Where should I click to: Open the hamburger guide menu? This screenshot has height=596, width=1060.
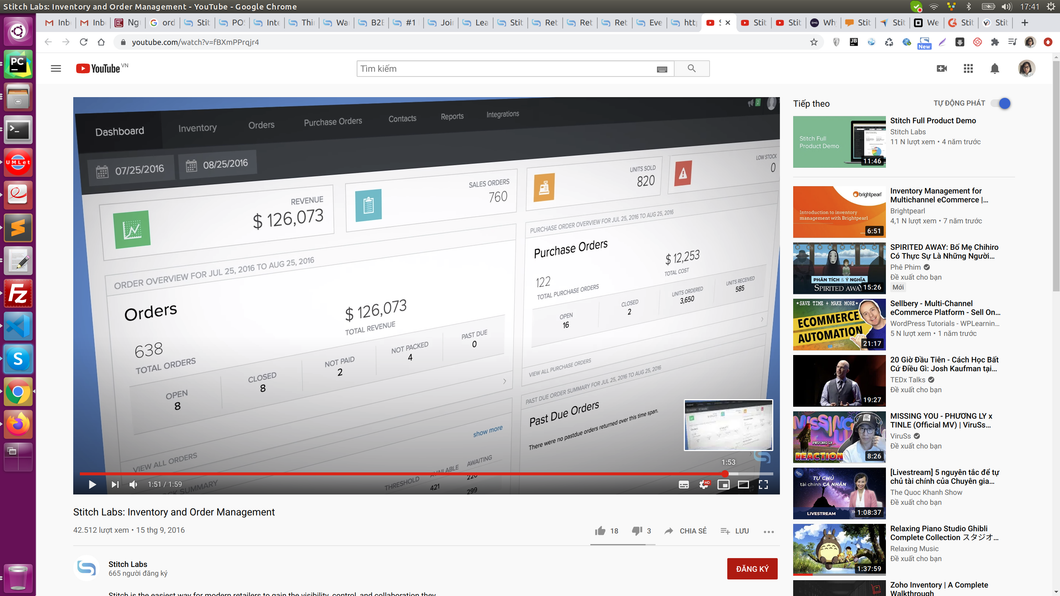[56, 69]
